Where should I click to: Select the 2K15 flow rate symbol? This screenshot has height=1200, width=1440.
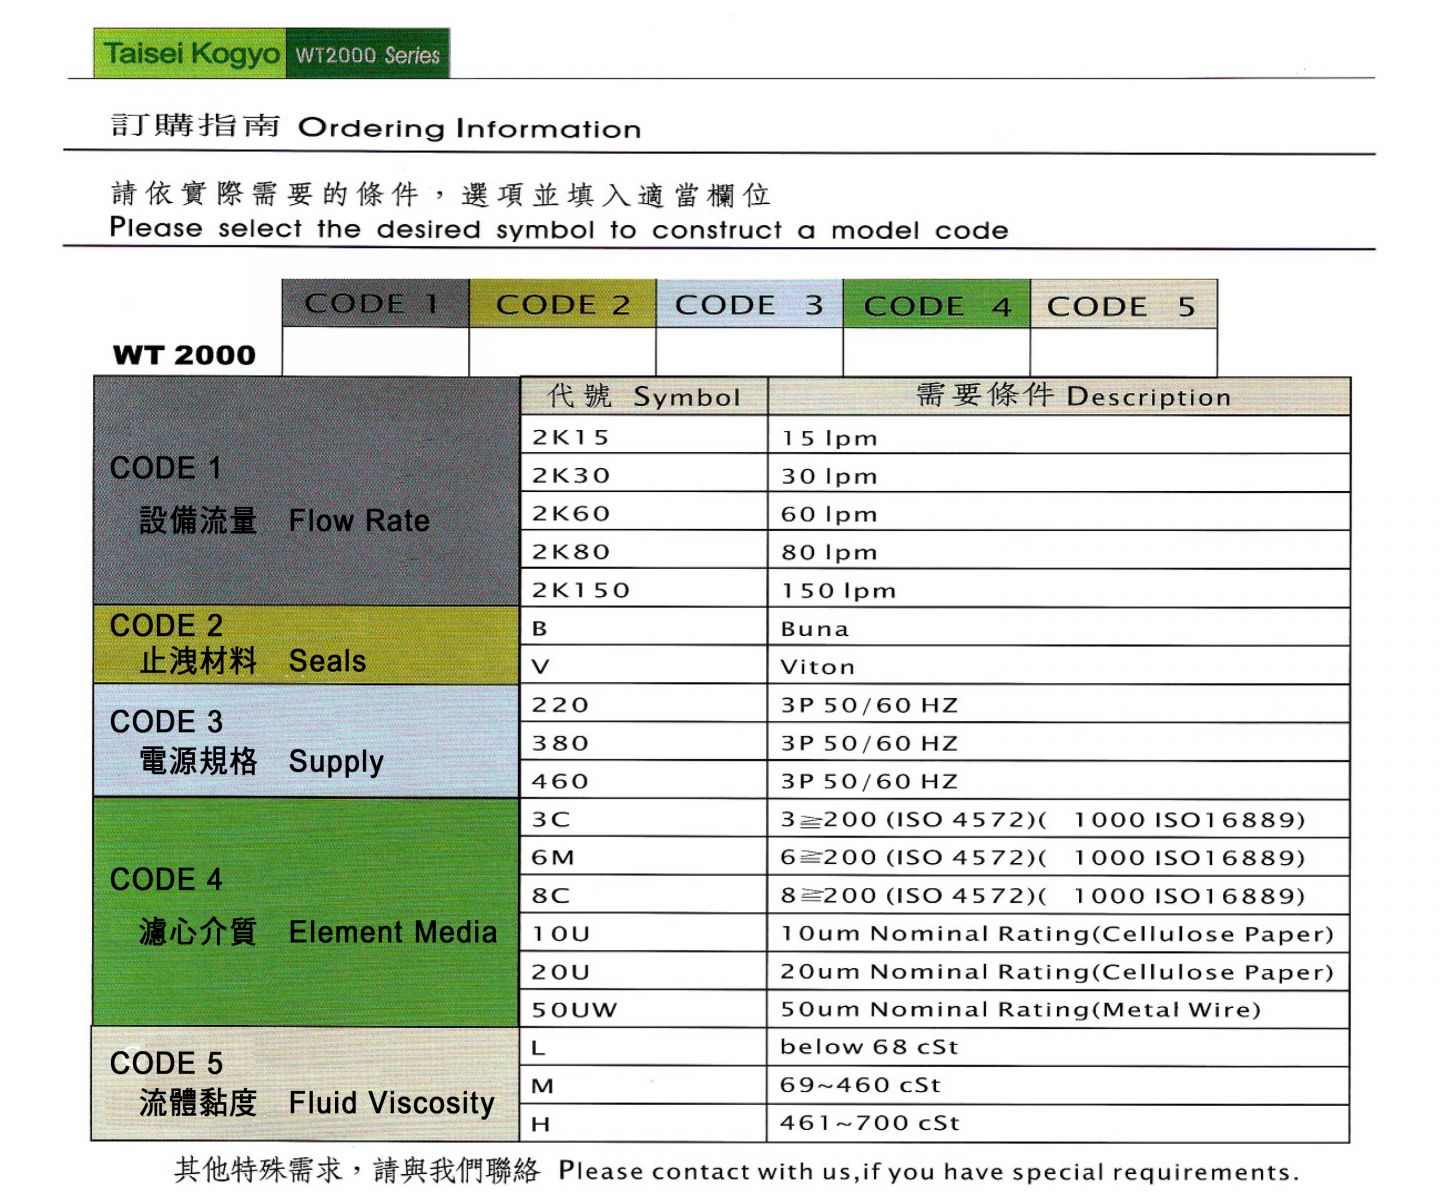pyautogui.click(x=571, y=437)
